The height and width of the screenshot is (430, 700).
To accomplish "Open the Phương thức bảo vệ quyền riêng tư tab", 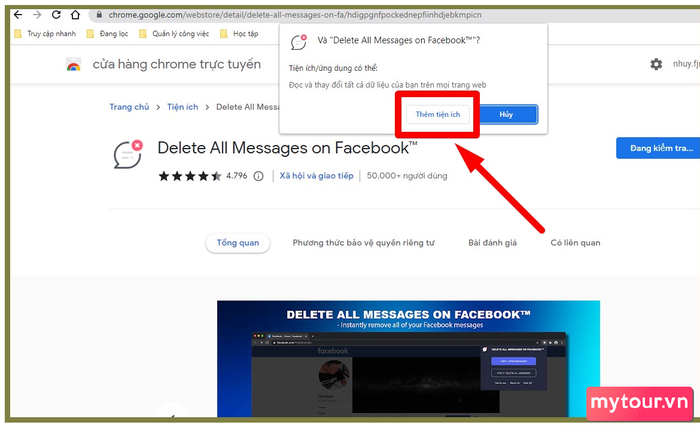I will click(x=363, y=243).
